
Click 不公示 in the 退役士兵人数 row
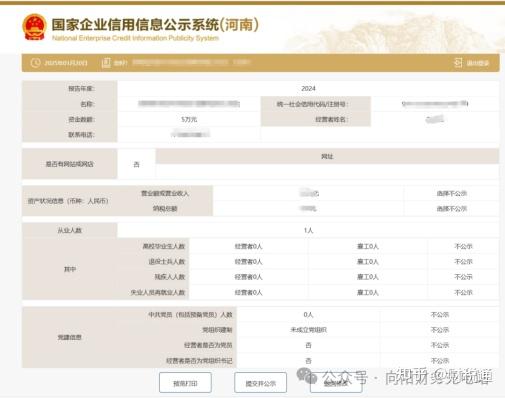pos(463,262)
